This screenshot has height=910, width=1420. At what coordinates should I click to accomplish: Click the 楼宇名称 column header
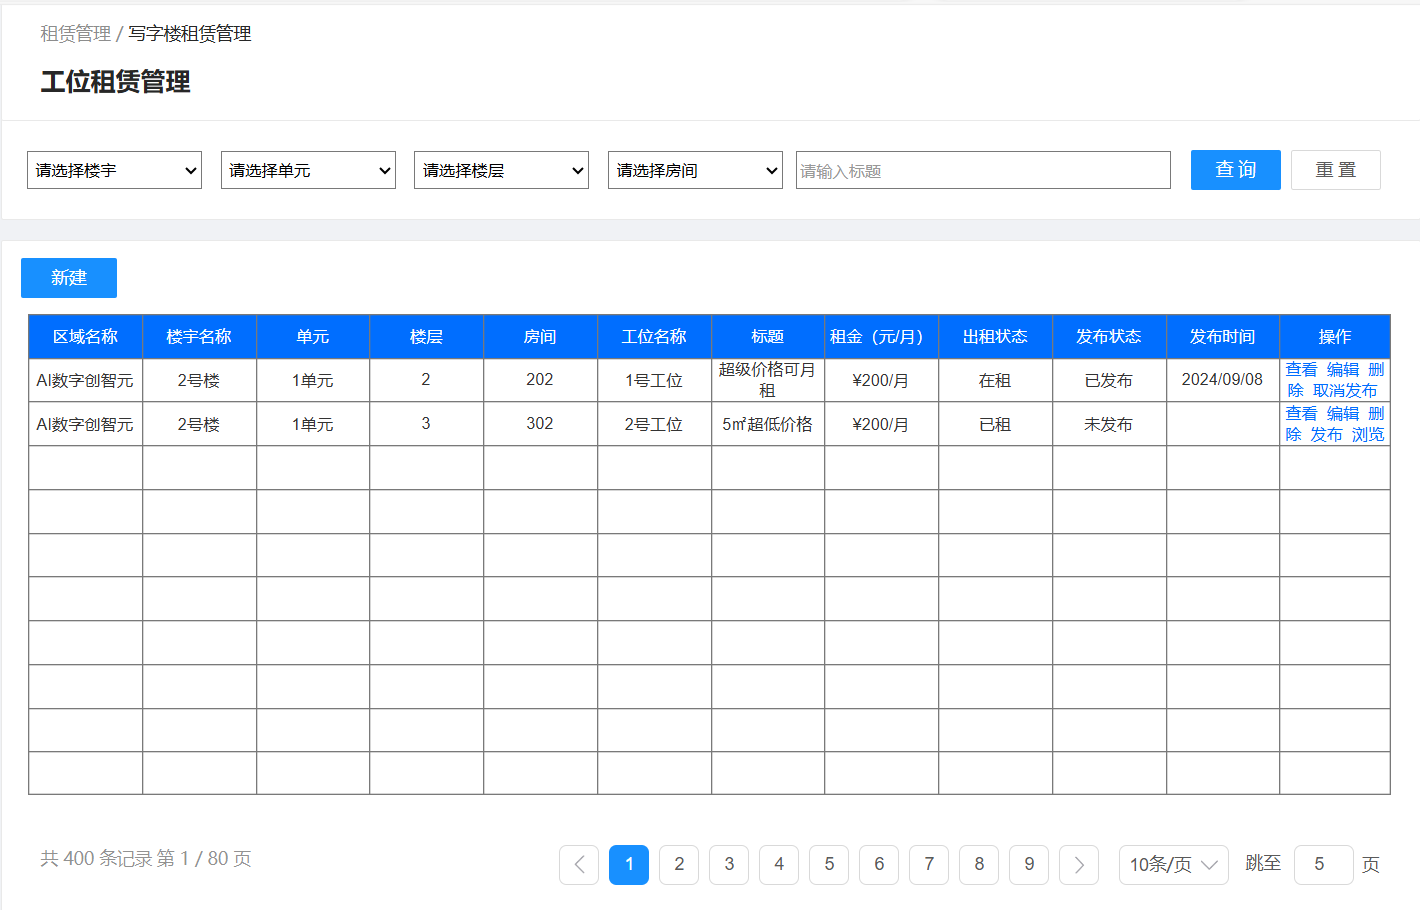tap(199, 337)
